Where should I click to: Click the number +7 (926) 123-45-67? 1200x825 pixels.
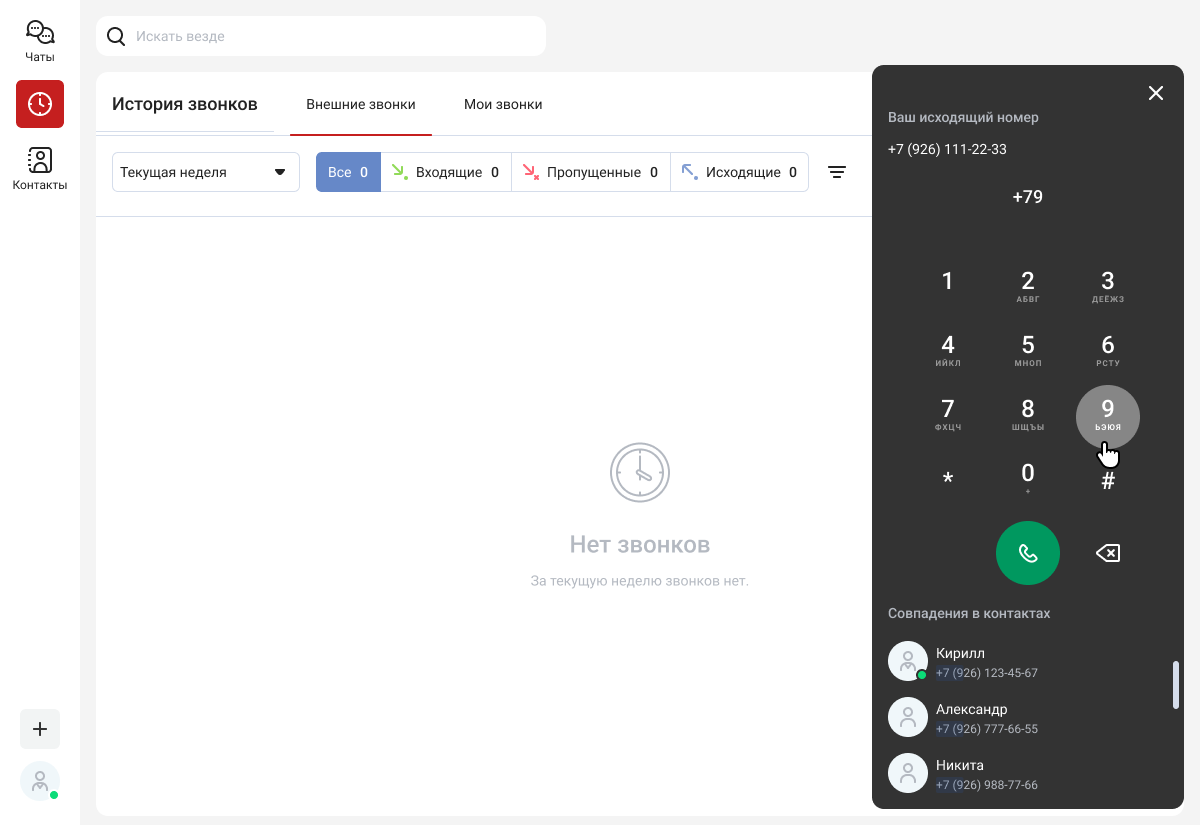click(987, 673)
